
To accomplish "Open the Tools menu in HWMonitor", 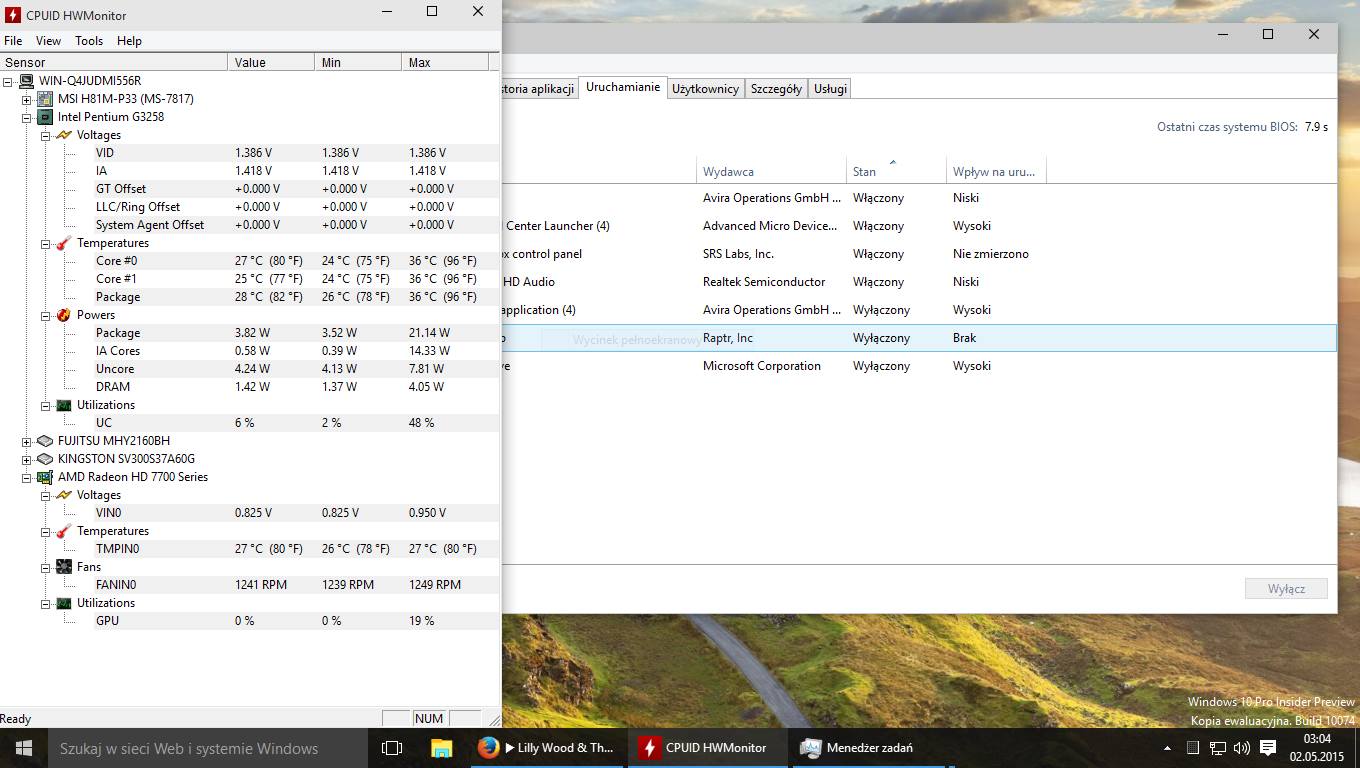I will pyautogui.click(x=89, y=41).
